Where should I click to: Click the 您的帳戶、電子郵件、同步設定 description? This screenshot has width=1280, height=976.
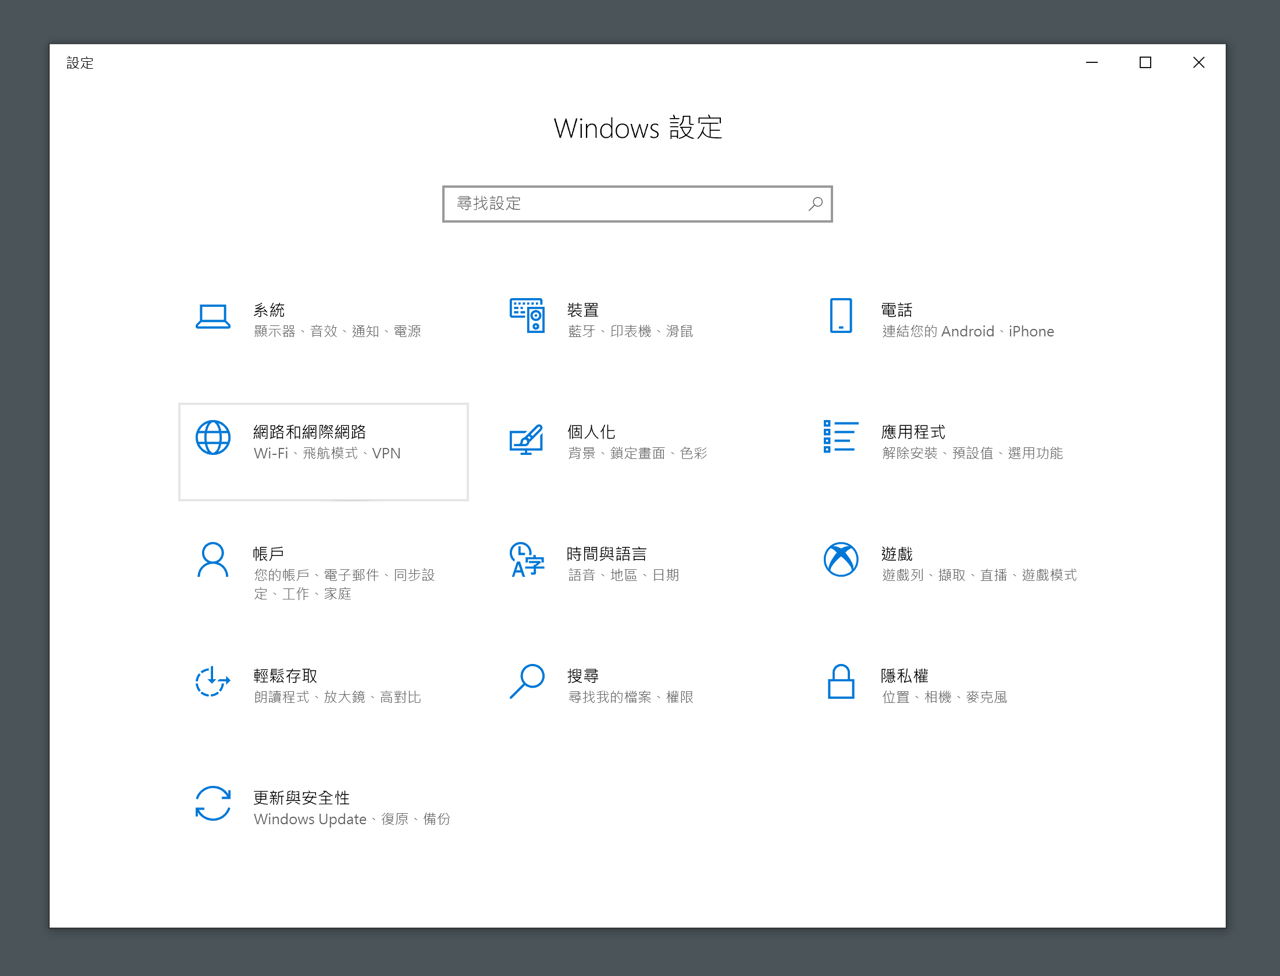pyautogui.click(x=344, y=584)
